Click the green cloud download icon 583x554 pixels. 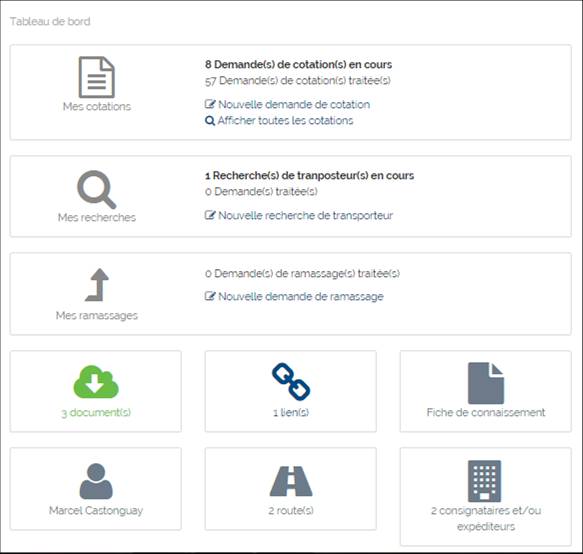(96, 382)
